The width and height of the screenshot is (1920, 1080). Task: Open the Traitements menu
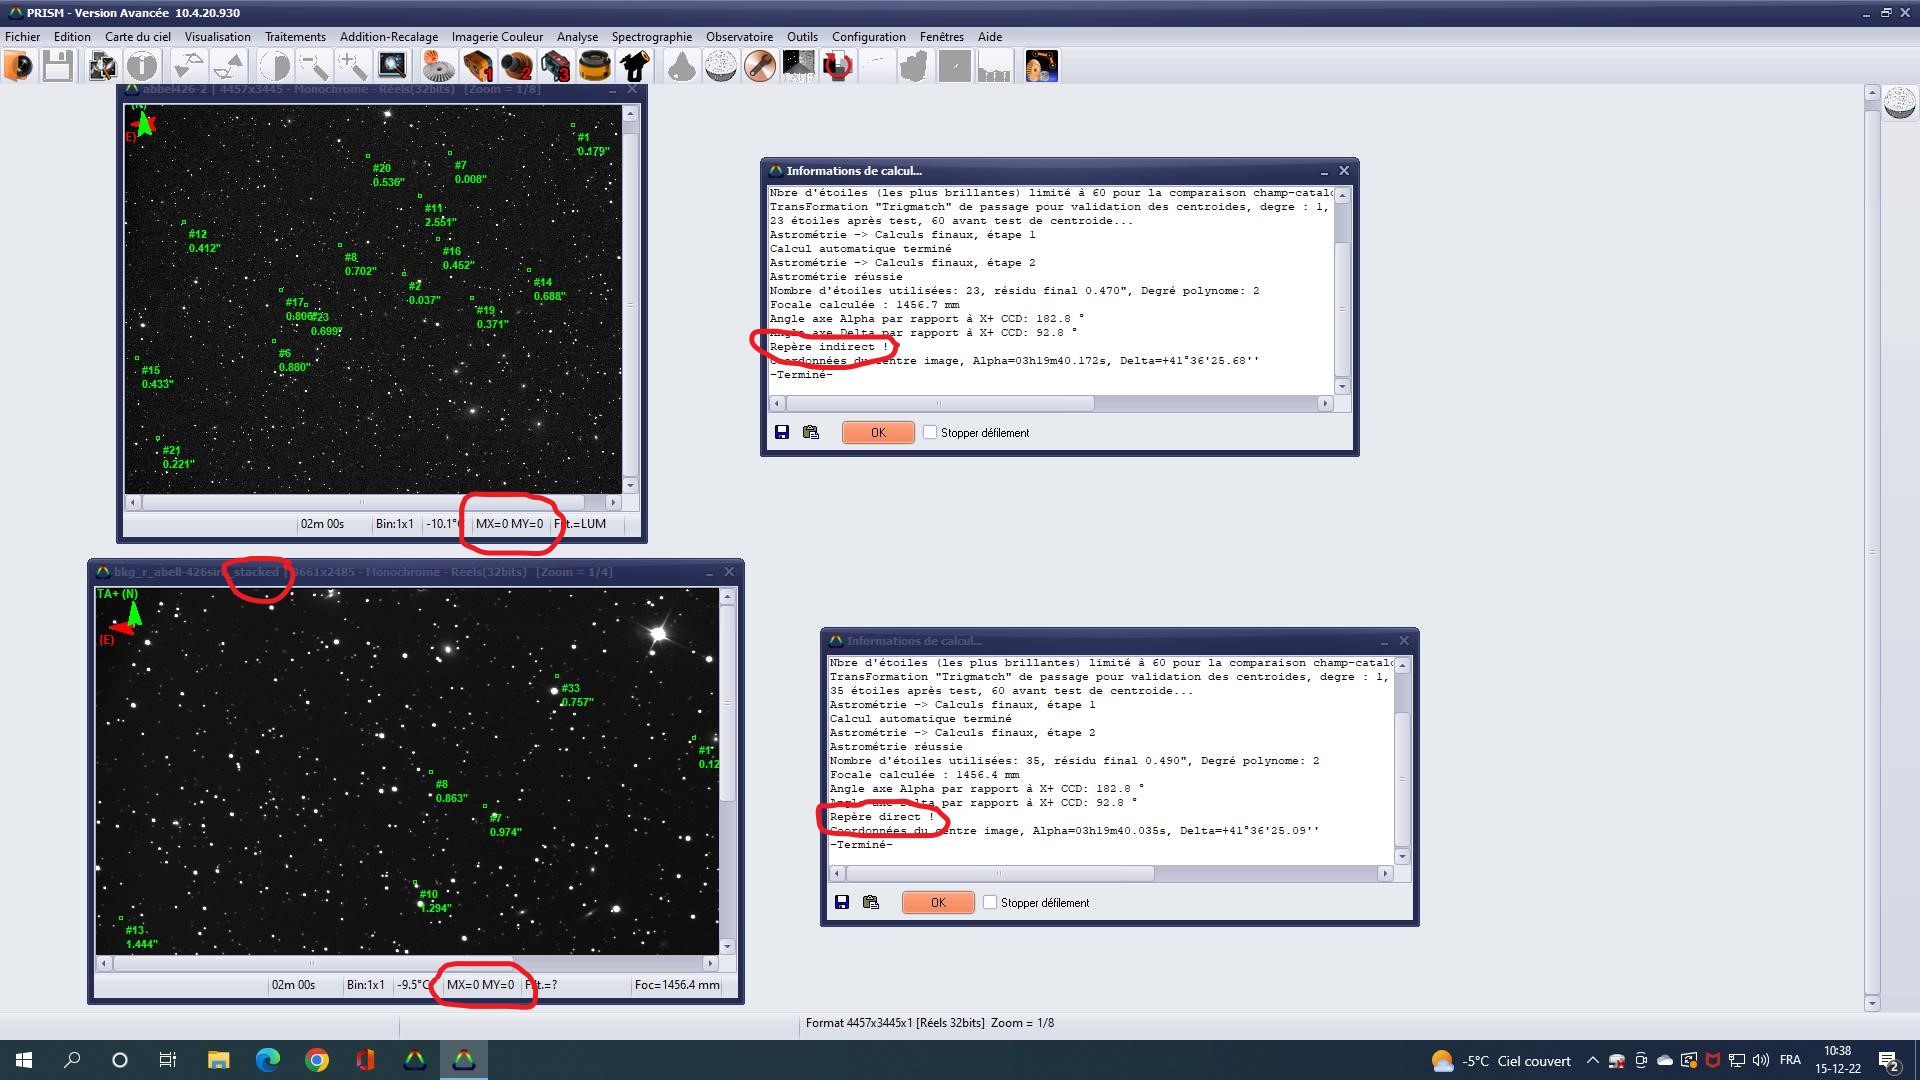[x=295, y=37]
